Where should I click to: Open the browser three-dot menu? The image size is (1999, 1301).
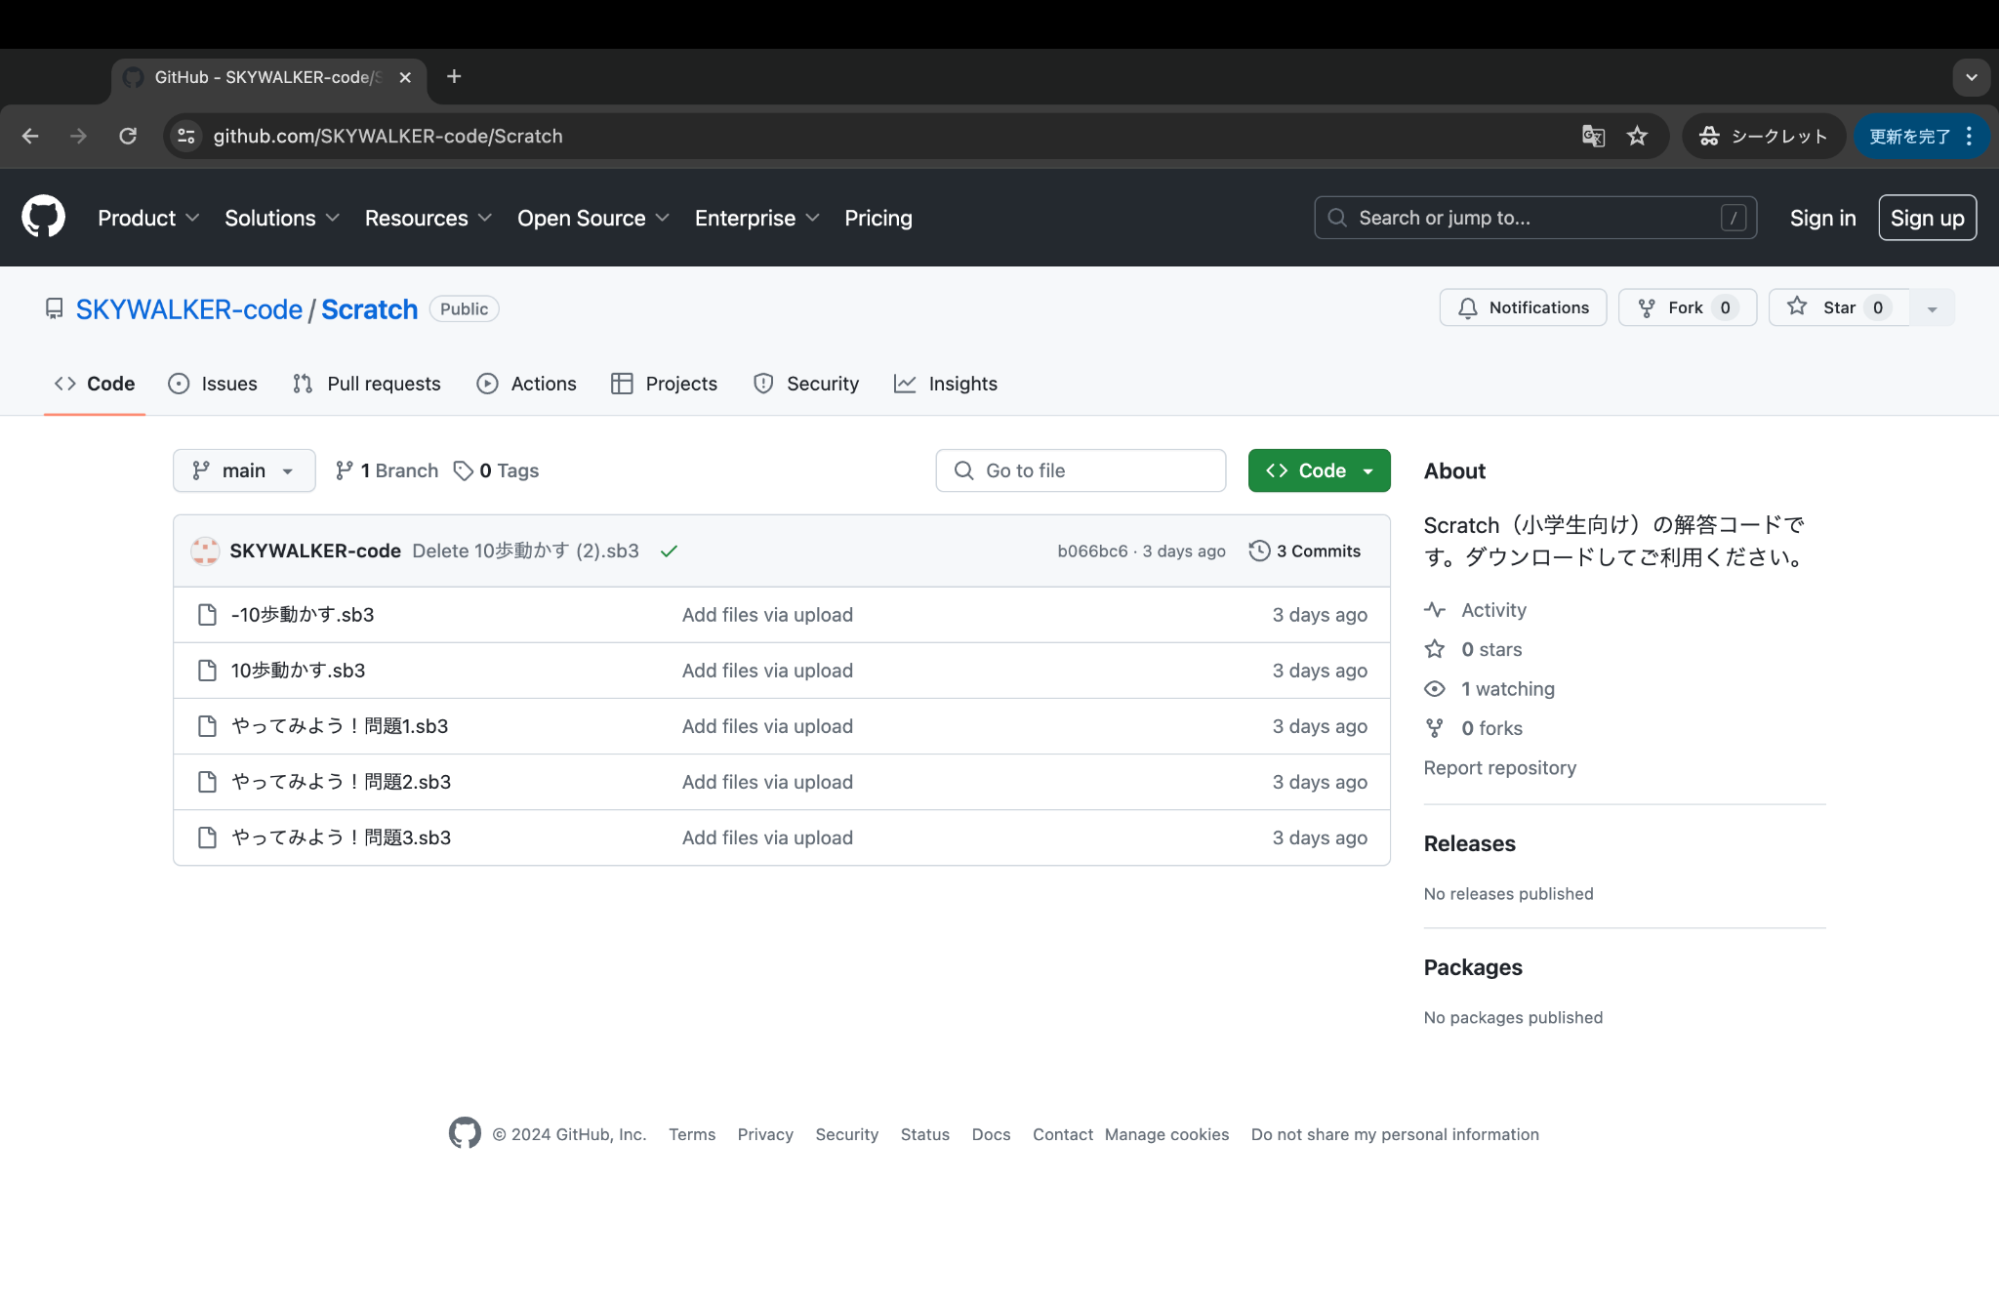click(1969, 136)
